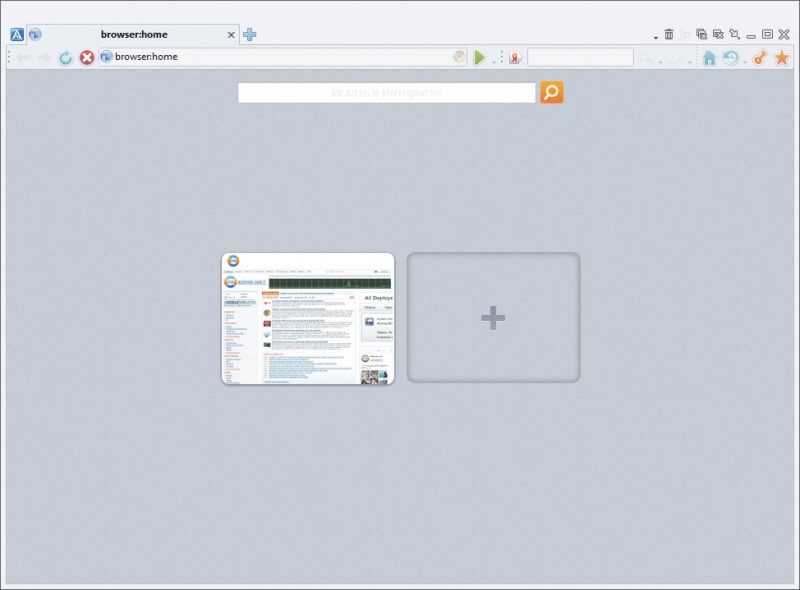Click the green Go arrow button
This screenshot has height=590, width=800.
pos(479,58)
